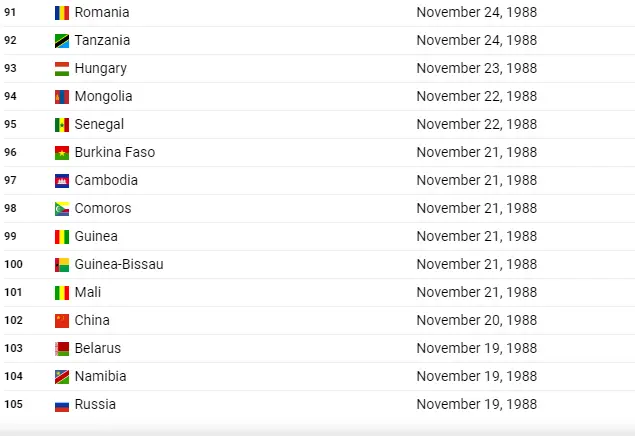Click Hungary's date November 23, 1988
Screen dimensions: 635x436
point(477,68)
